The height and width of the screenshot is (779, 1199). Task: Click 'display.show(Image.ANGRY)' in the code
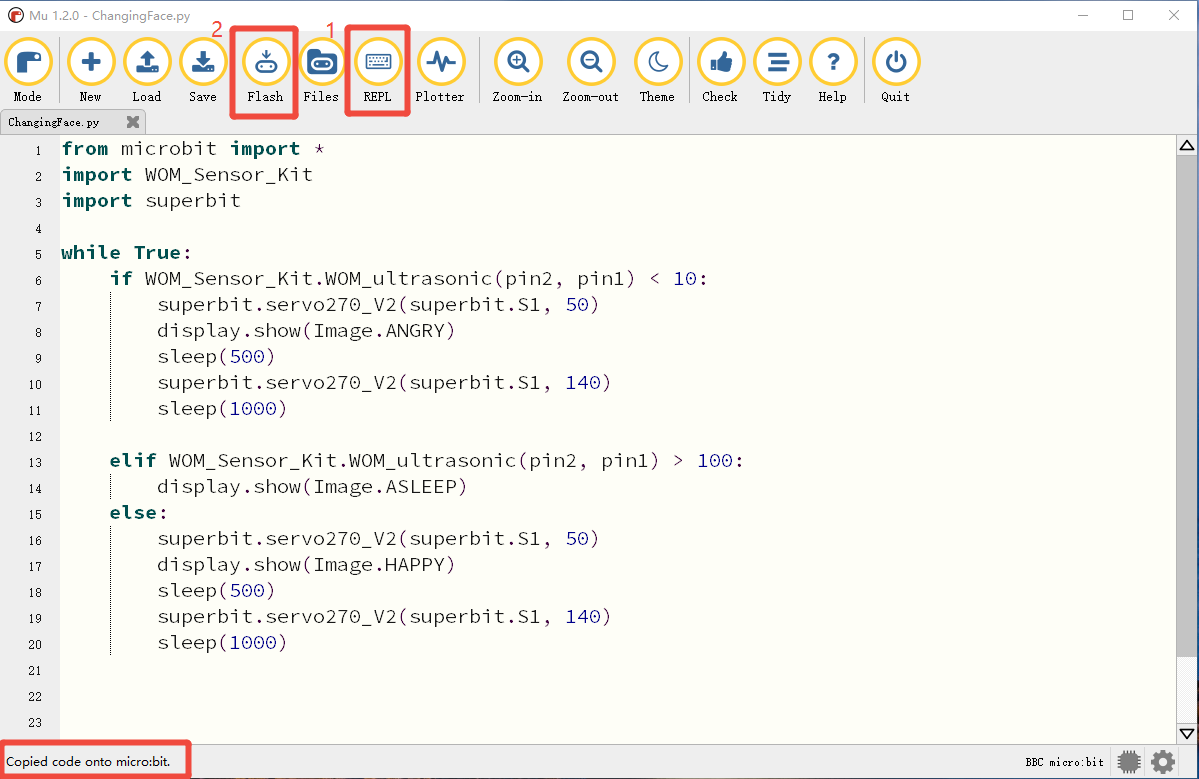pyautogui.click(x=306, y=331)
